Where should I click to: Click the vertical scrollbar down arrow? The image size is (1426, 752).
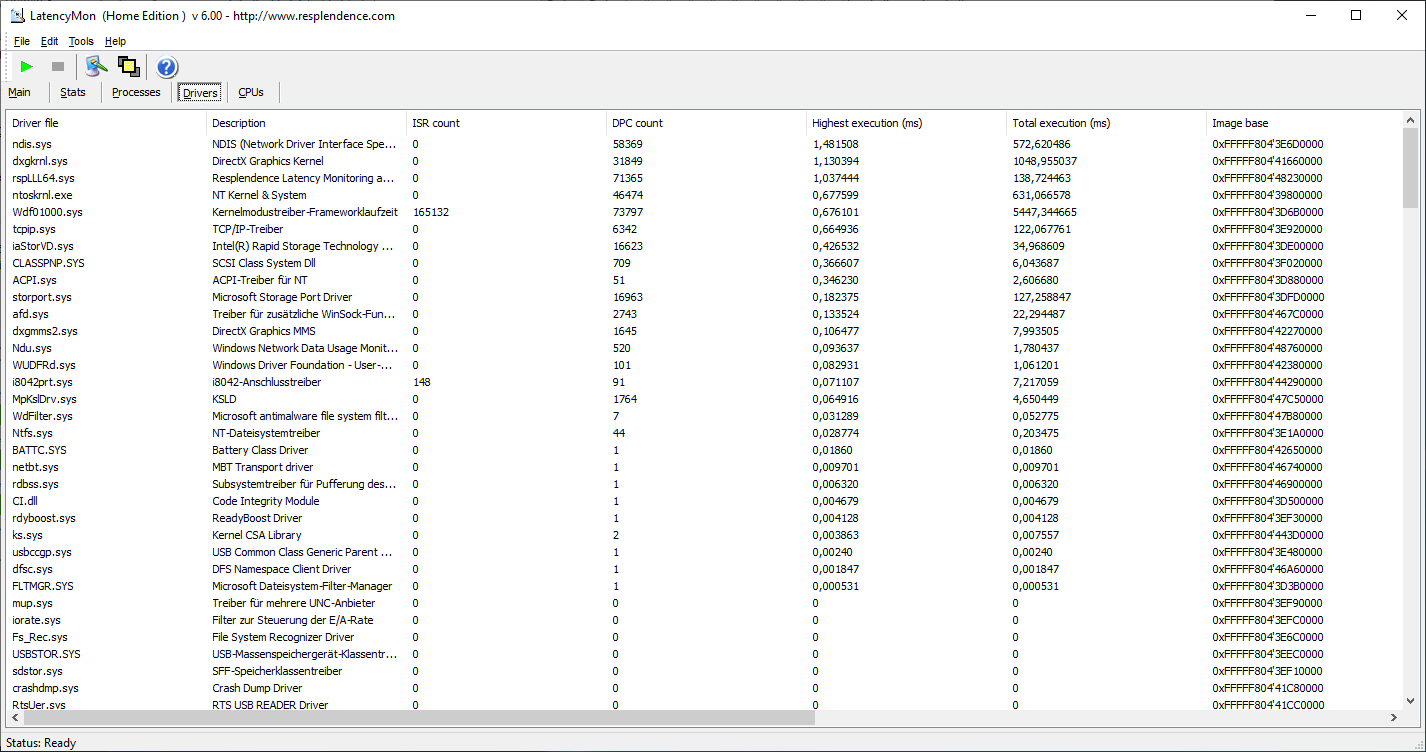pos(1411,701)
